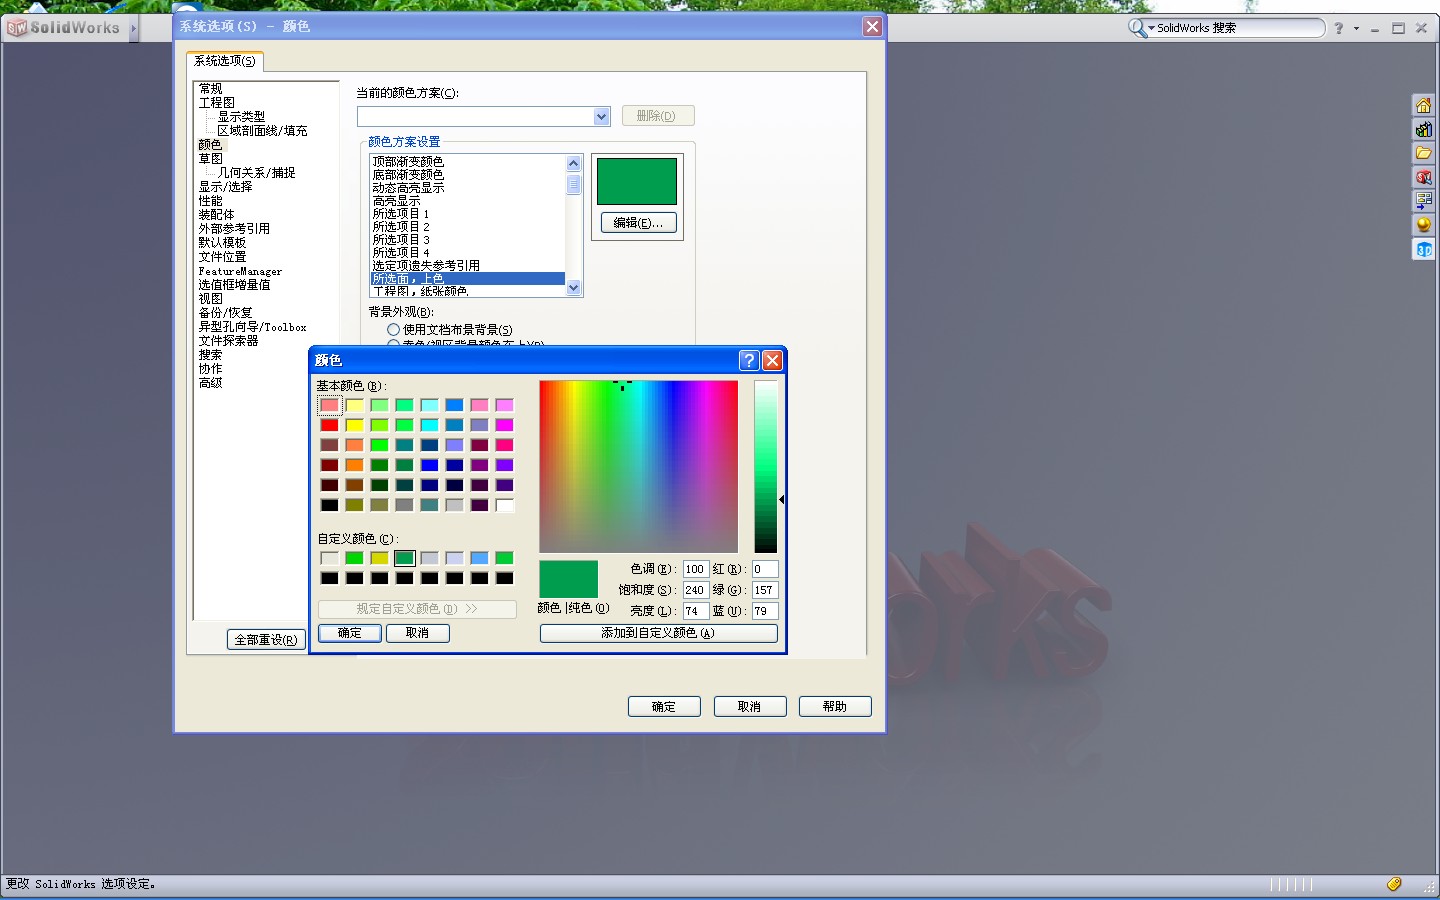Cancel the Color dialog with 取消

pos(417,633)
